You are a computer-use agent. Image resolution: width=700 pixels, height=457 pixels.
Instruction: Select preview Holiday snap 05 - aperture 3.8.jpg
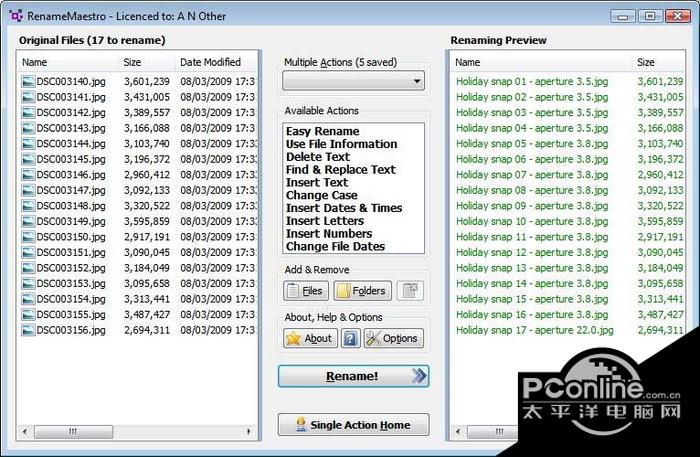pyautogui.click(x=532, y=144)
